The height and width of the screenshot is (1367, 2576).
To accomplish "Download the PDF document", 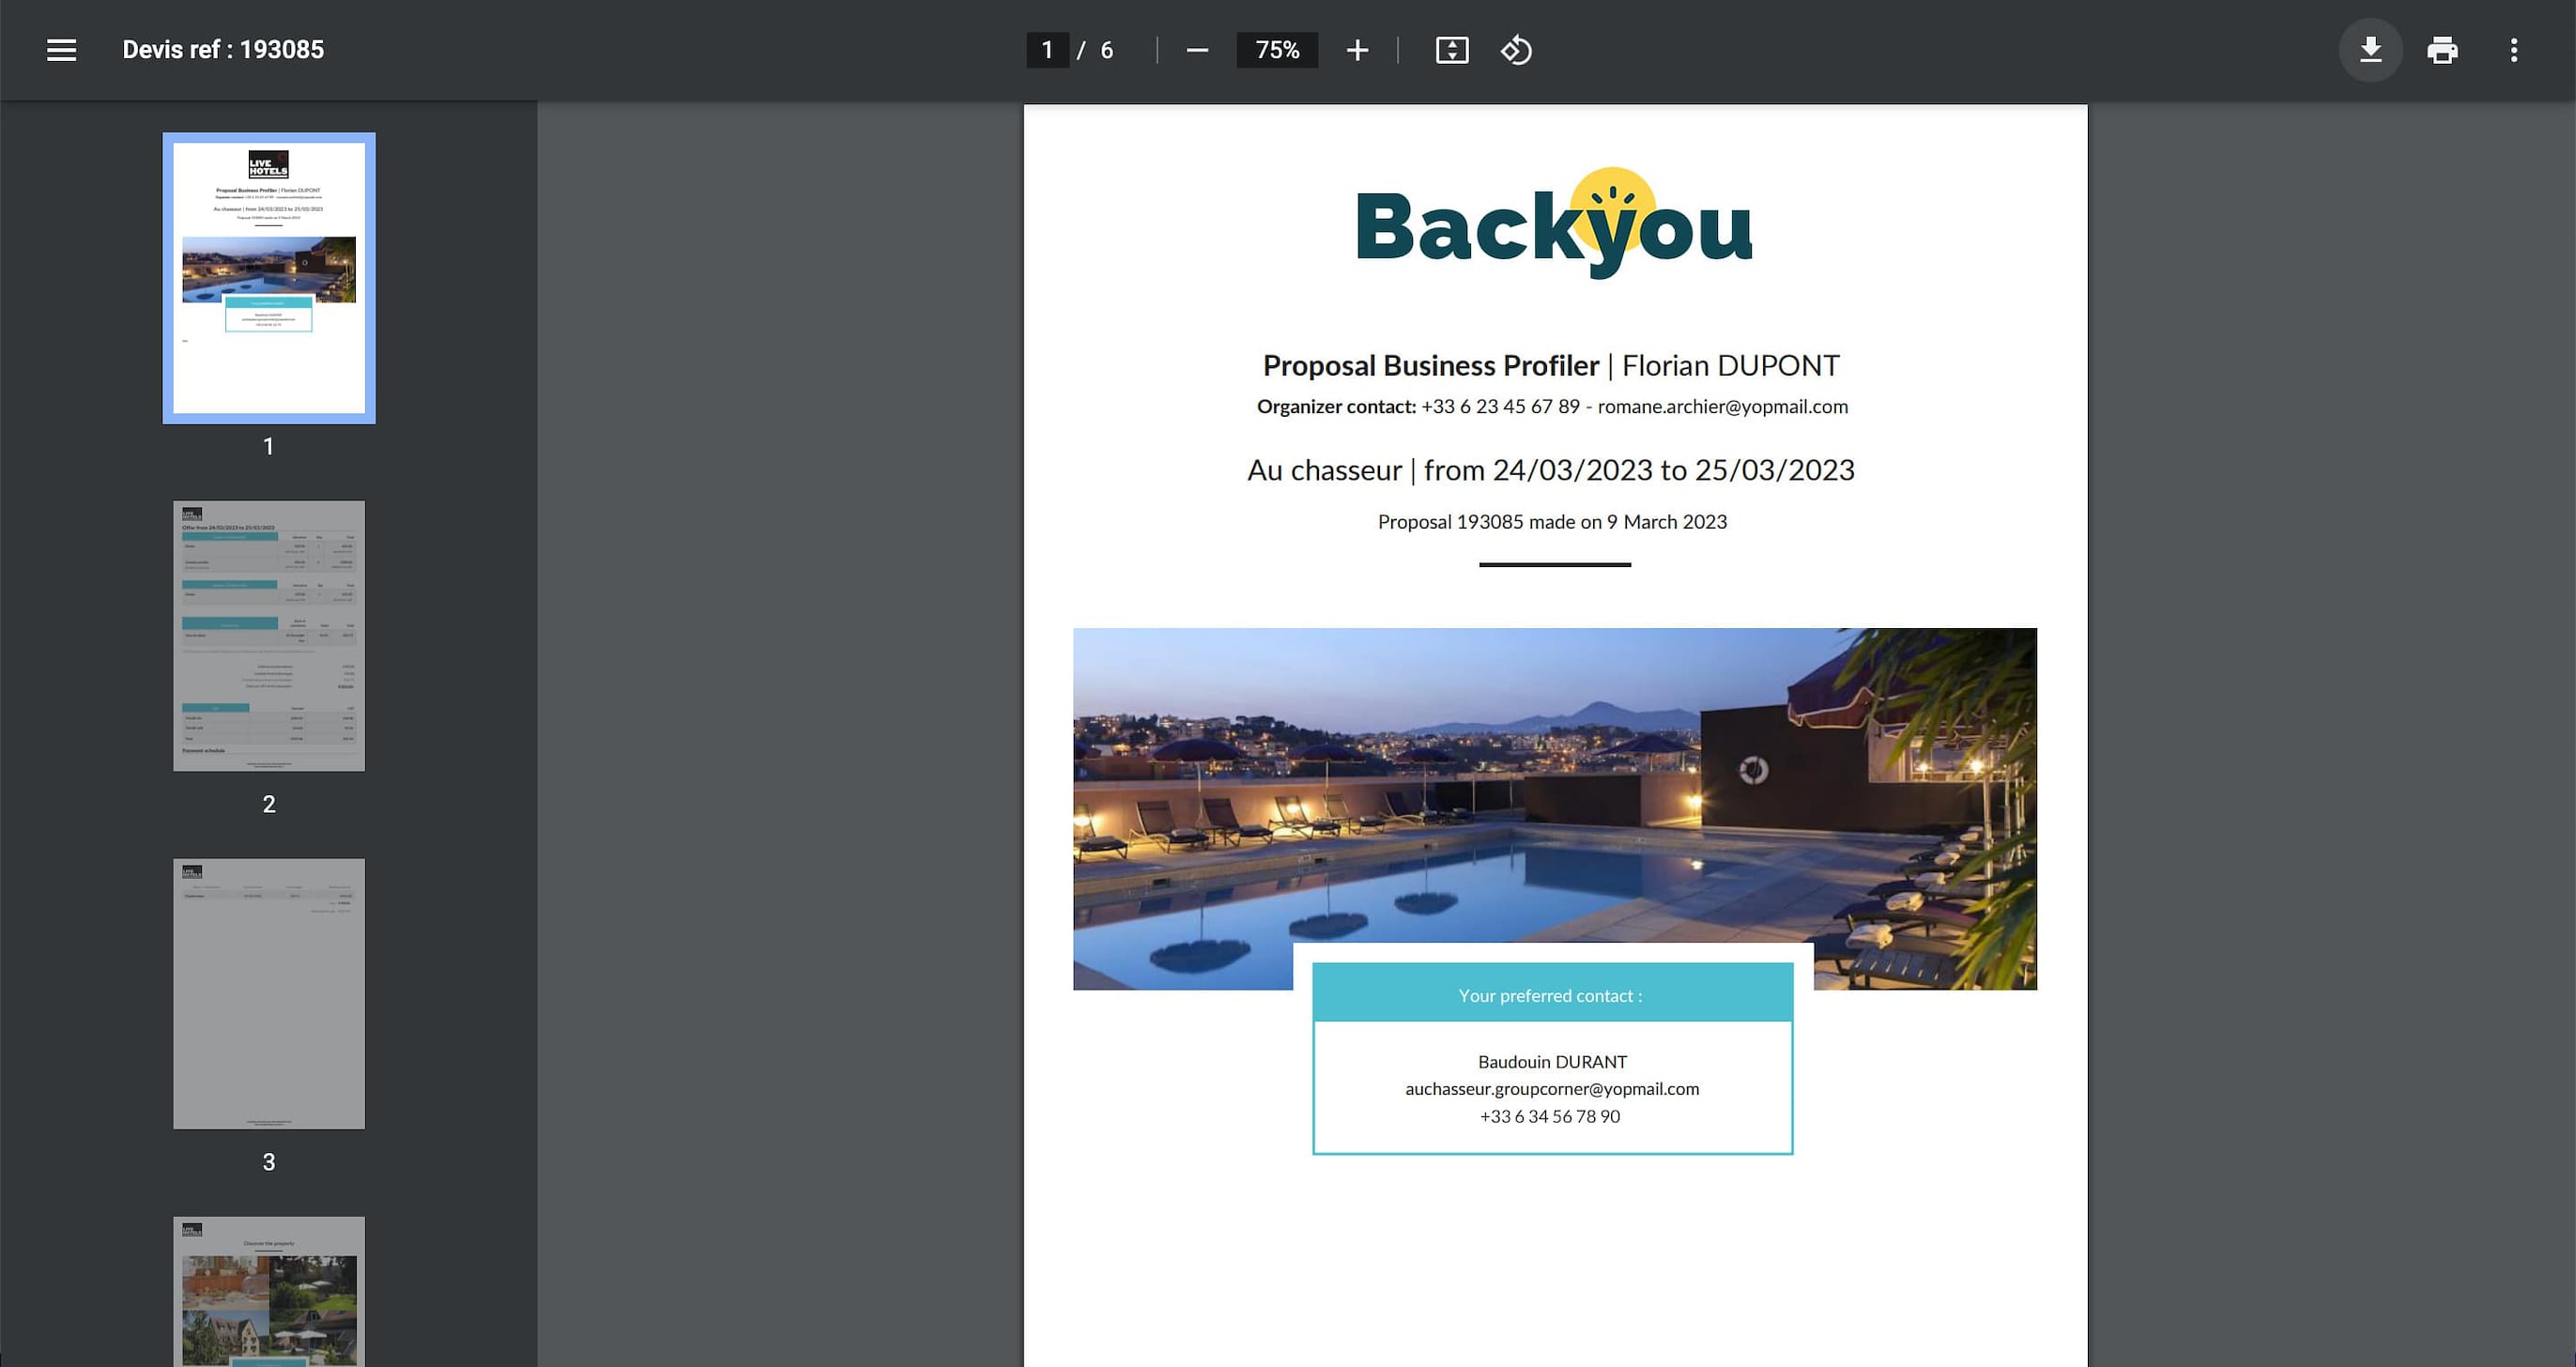I will point(2370,49).
